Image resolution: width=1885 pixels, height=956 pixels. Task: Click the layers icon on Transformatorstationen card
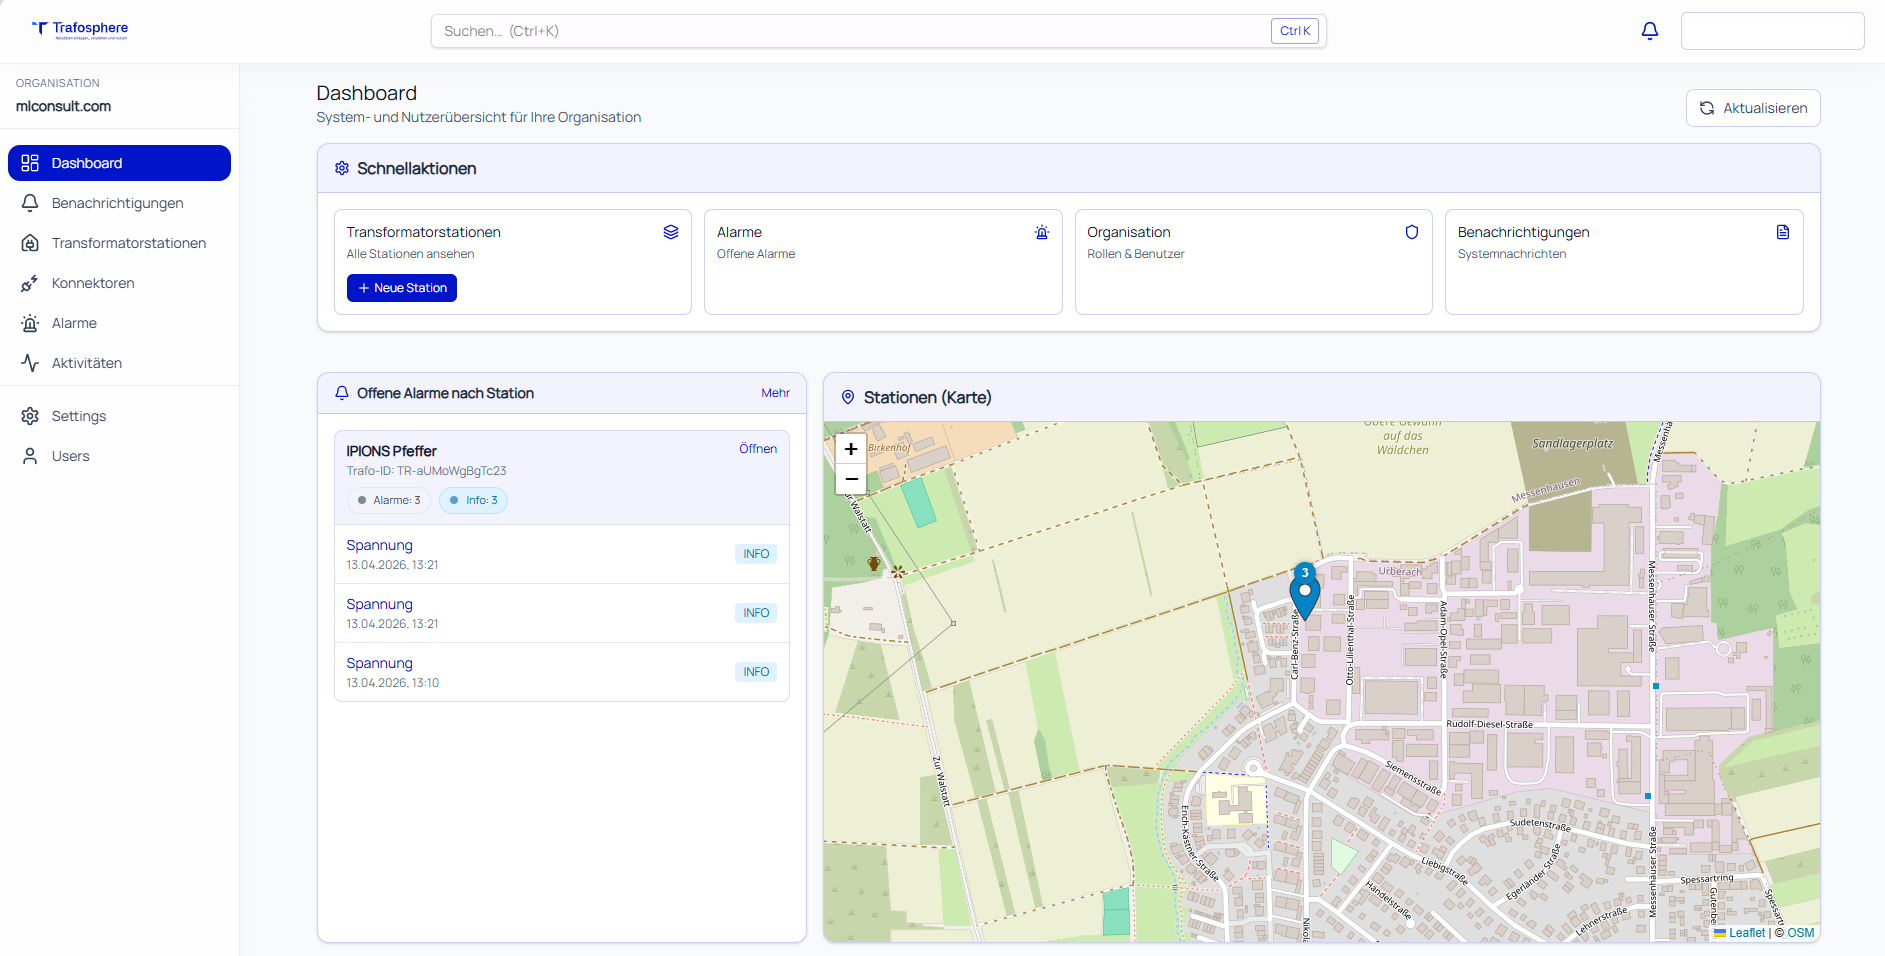(x=671, y=232)
